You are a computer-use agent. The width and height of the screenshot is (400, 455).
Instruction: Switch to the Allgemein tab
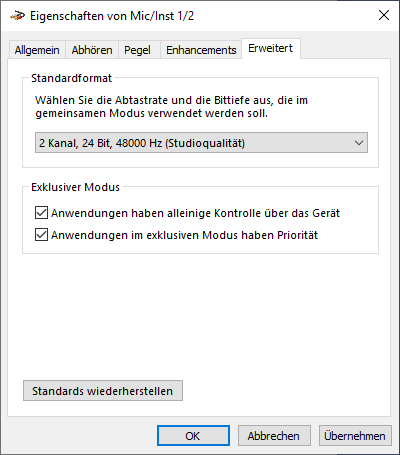click(x=37, y=50)
